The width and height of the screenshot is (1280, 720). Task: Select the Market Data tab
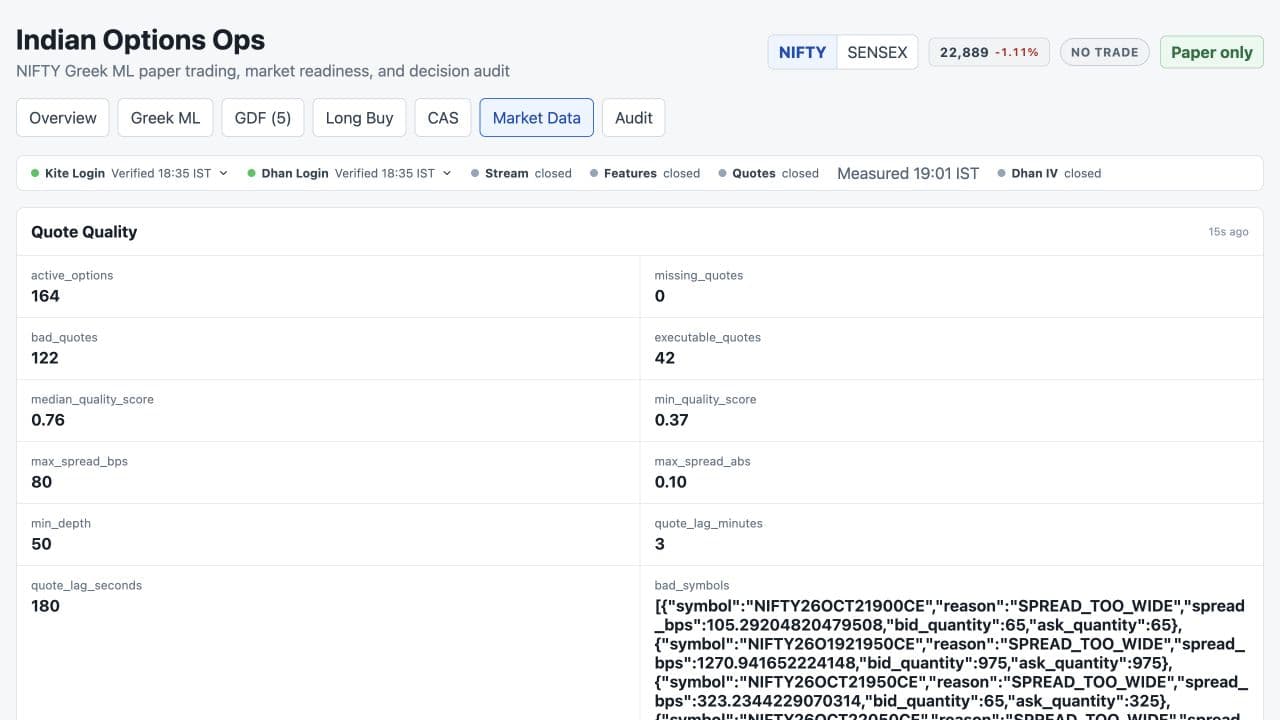(537, 117)
